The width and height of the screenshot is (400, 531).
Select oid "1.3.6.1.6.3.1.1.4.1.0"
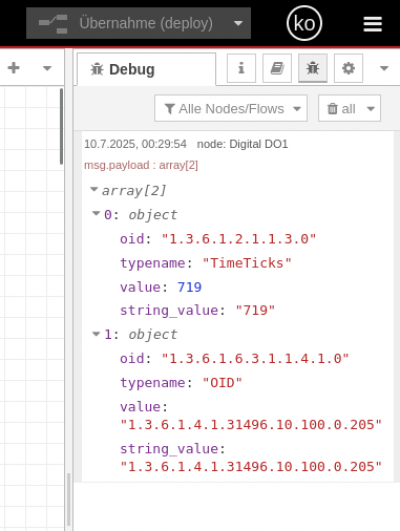pos(255,359)
